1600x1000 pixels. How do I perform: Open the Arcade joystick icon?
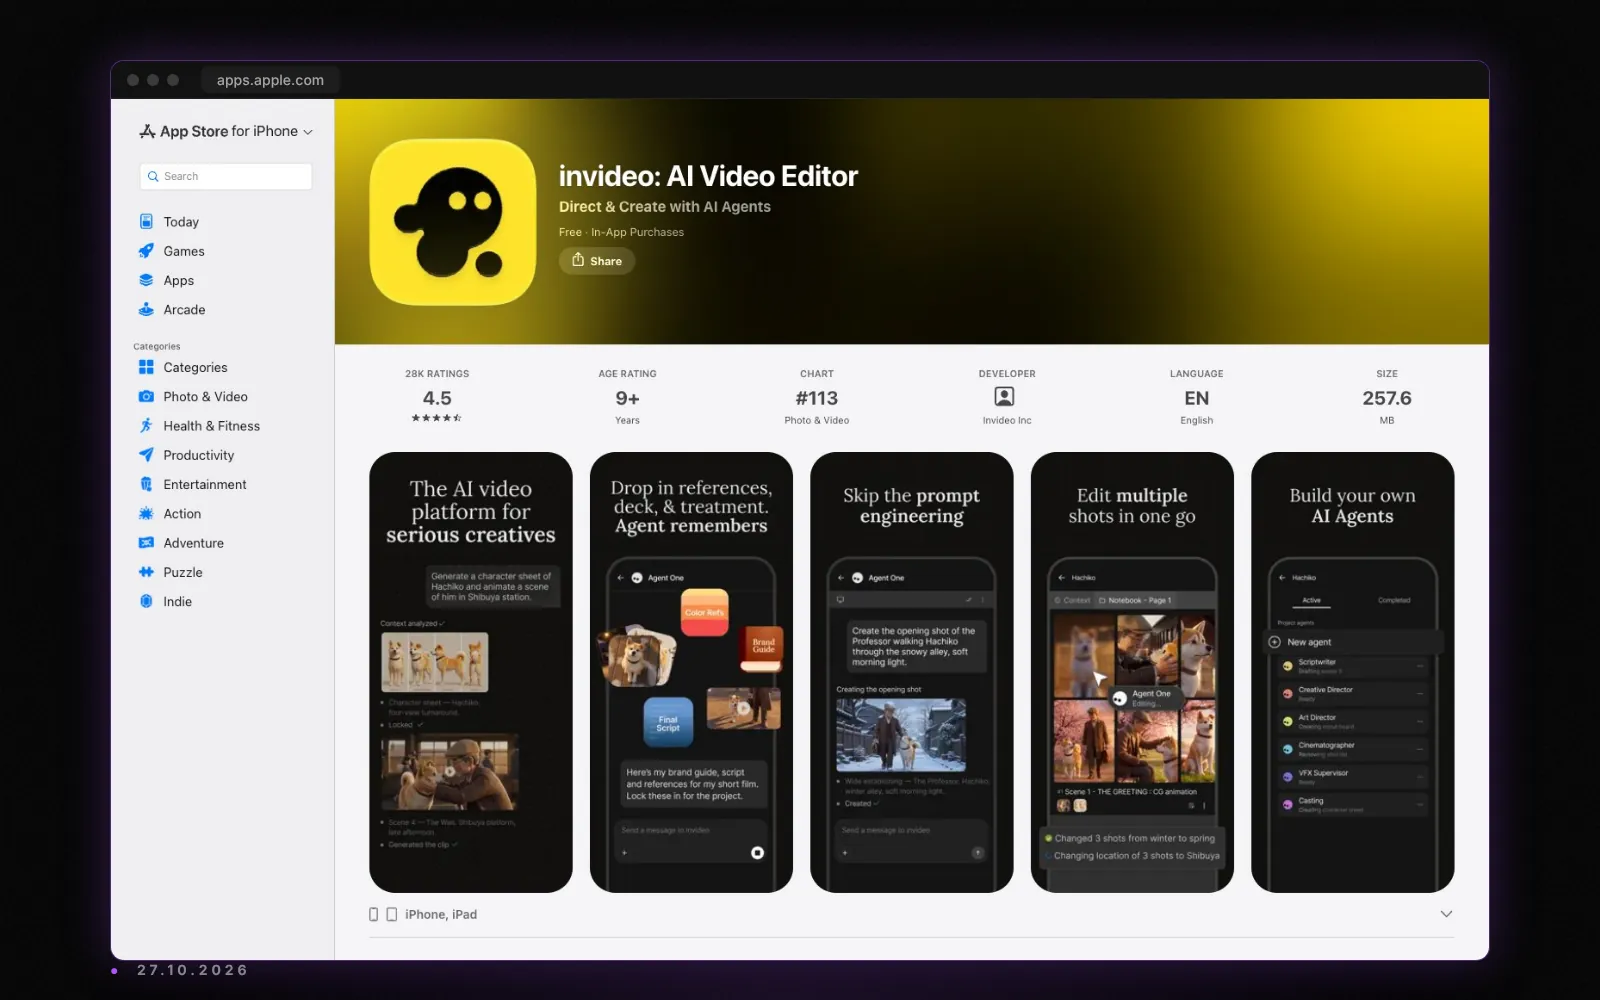[x=146, y=309]
